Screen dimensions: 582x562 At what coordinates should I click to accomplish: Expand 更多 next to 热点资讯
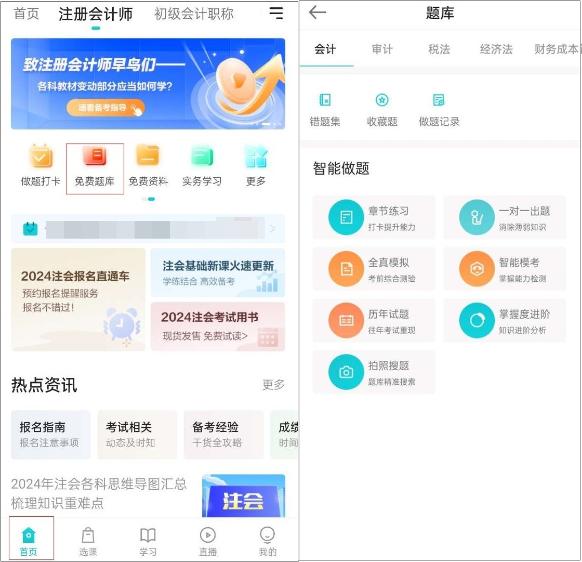pos(274,385)
